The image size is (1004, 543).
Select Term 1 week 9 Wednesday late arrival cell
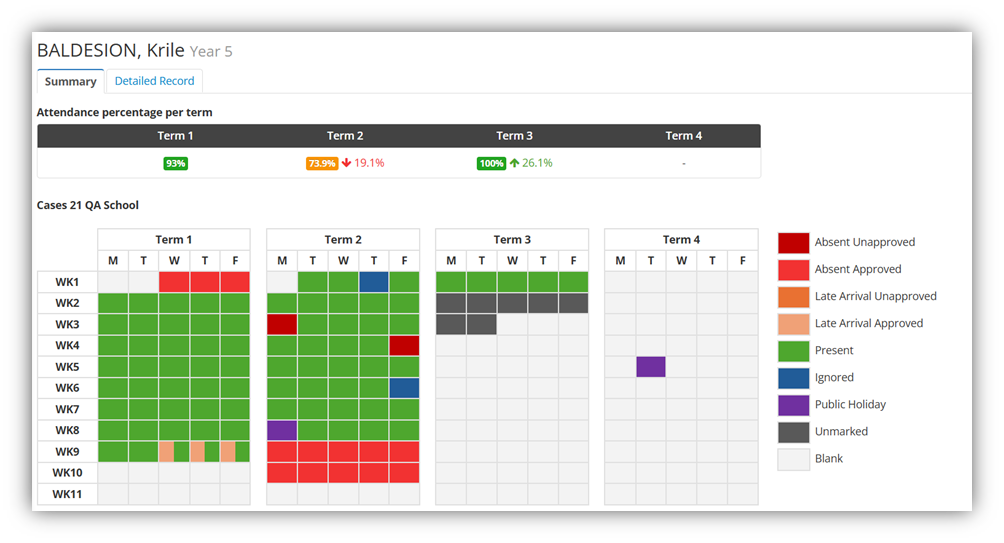click(x=166, y=452)
